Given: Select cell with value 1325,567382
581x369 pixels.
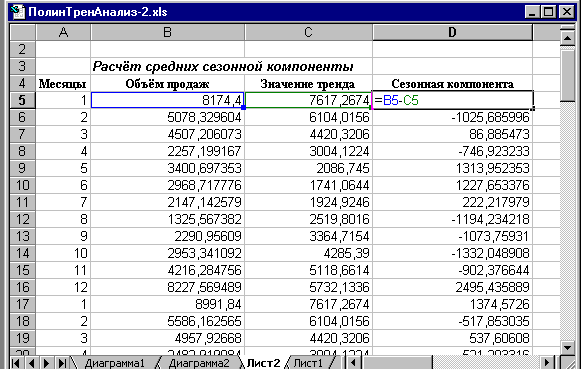Looking at the screenshot, I should 167,219.
